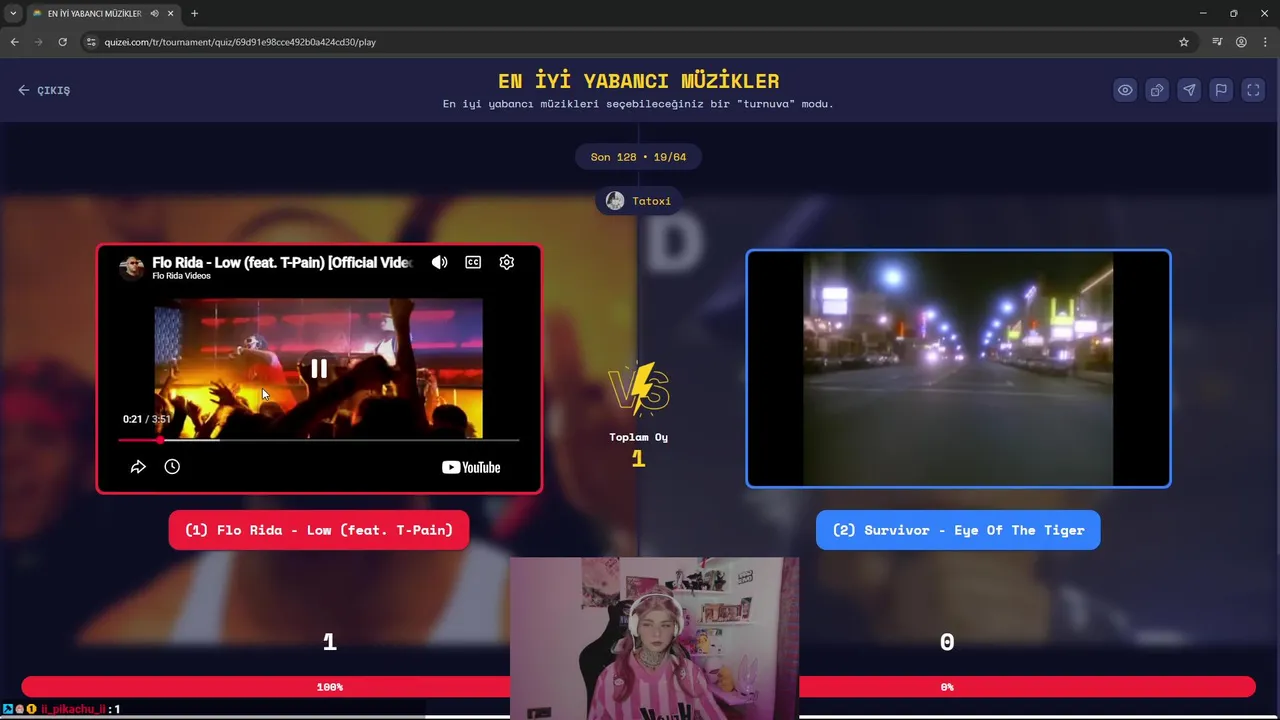Image resolution: width=1280 pixels, height=720 pixels.
Task: Click the ÇIKIŞ exit back link
Action: pos(44,90)
